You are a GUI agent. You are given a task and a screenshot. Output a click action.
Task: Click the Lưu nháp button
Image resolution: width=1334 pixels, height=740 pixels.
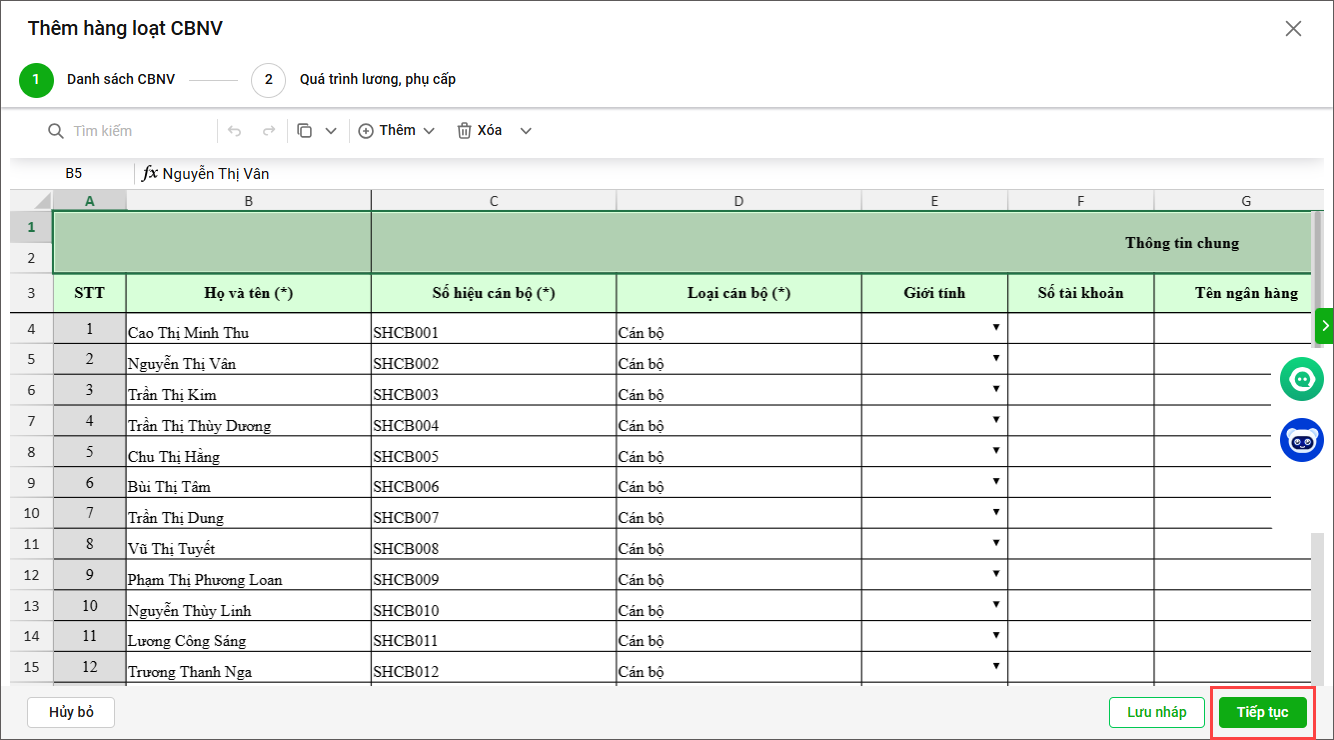(x=1156, y=712)
